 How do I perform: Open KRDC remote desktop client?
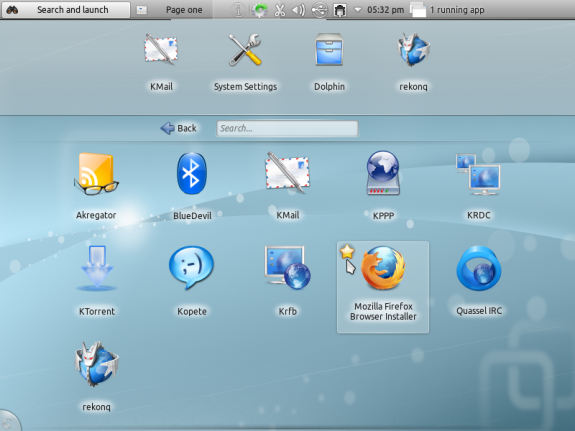pos(479,186)
